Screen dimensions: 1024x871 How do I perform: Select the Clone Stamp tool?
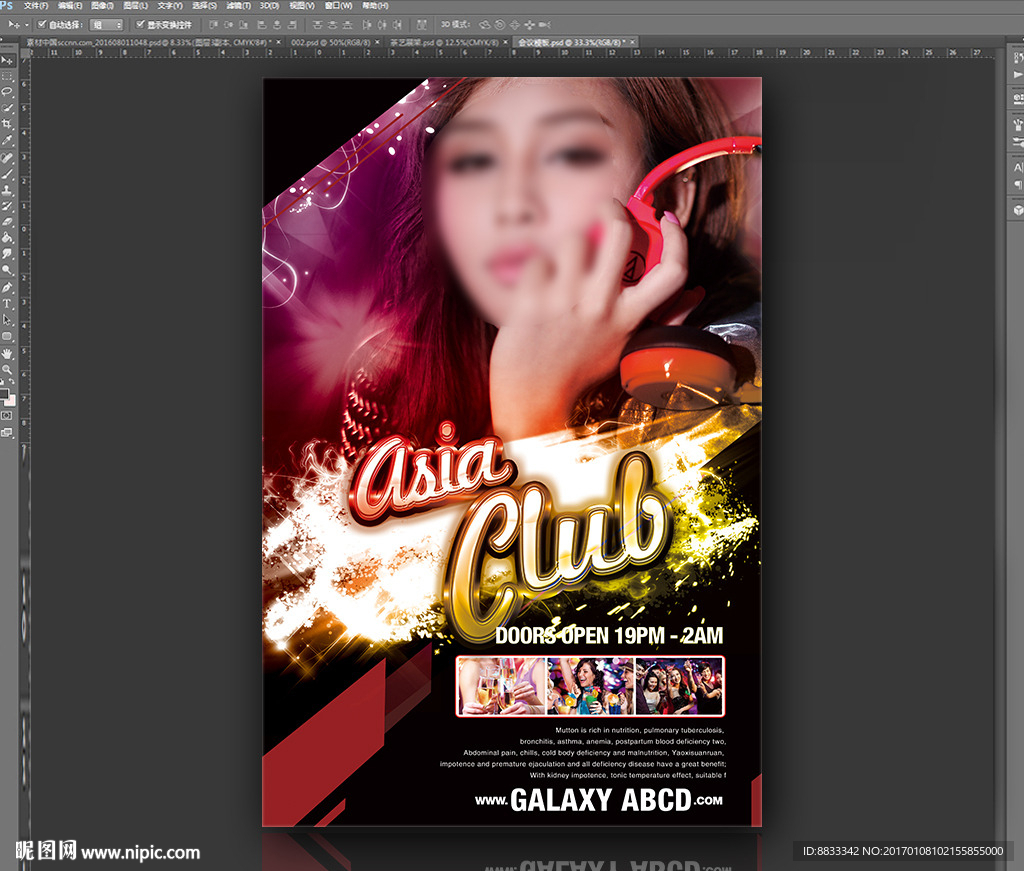pos(7,191)
